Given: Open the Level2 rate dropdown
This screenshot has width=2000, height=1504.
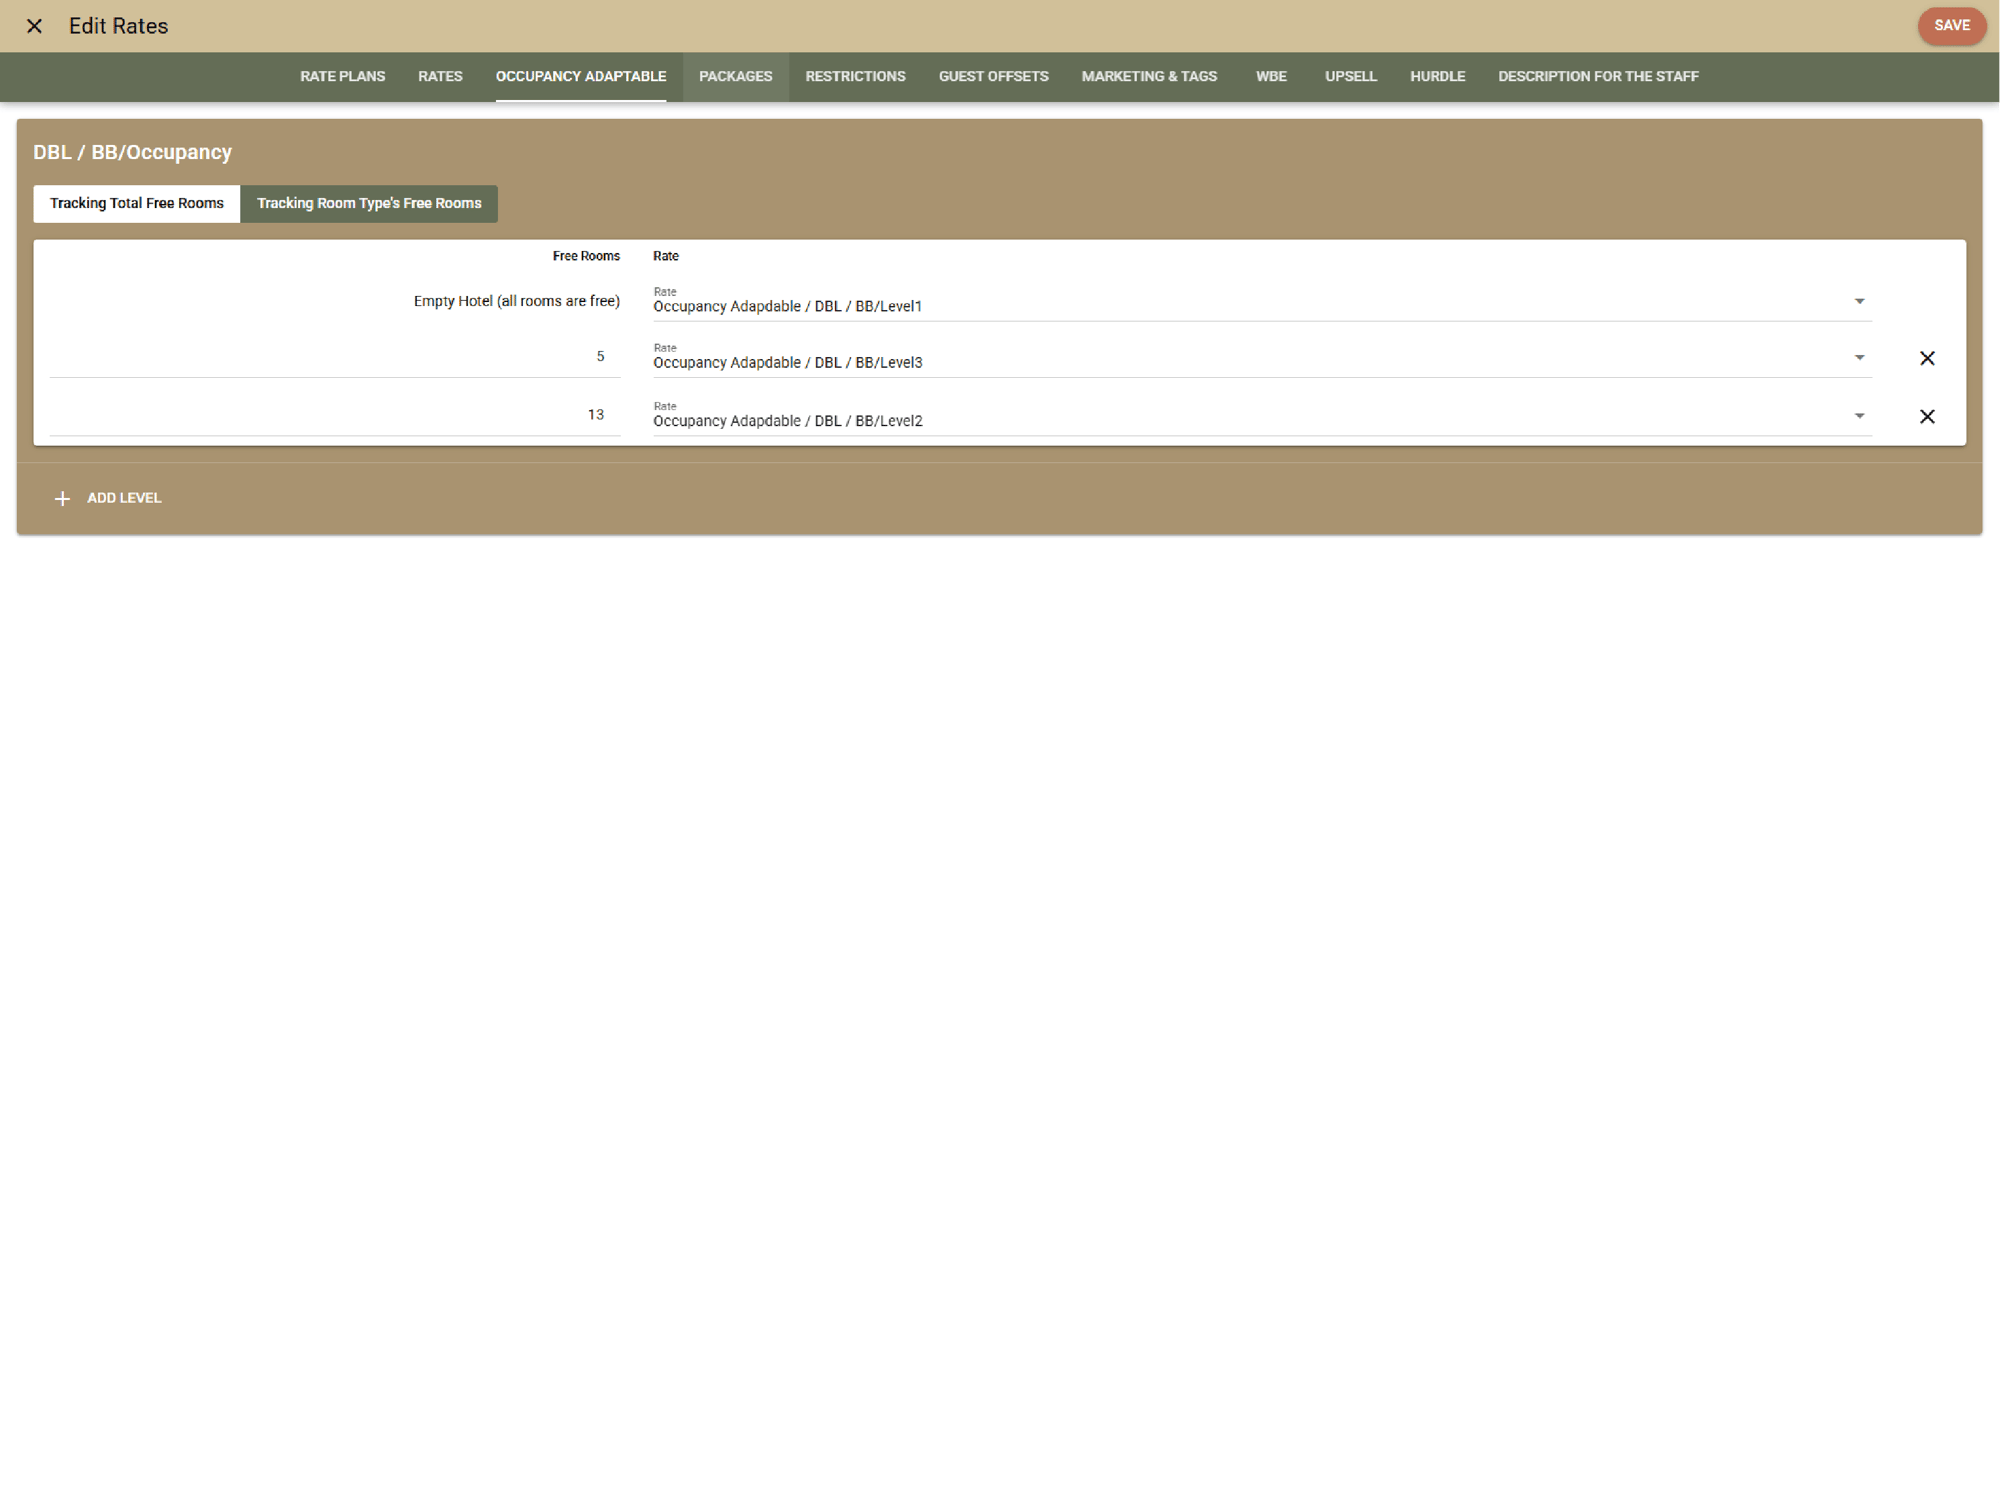Looking at the screenshot, I should pyautogui.click(x=1859, y=416).
